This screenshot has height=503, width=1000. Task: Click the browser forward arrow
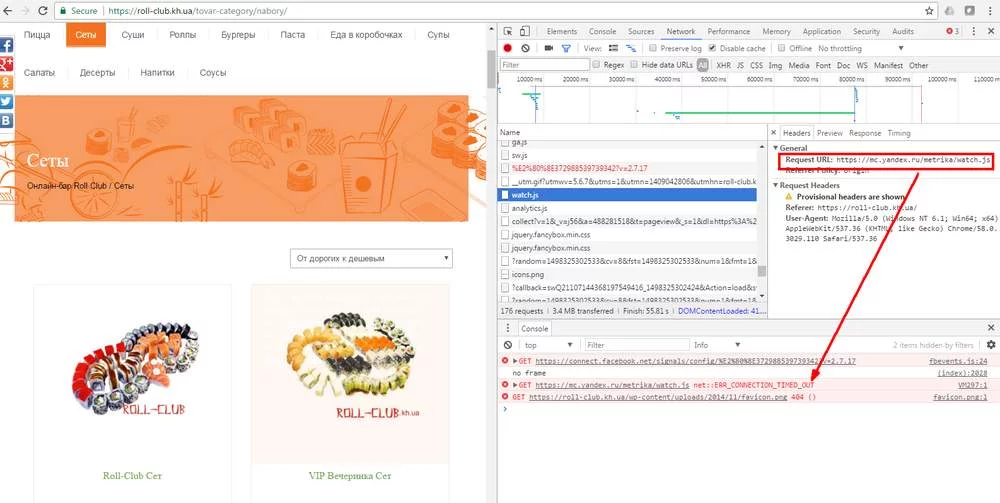point(25,11)
